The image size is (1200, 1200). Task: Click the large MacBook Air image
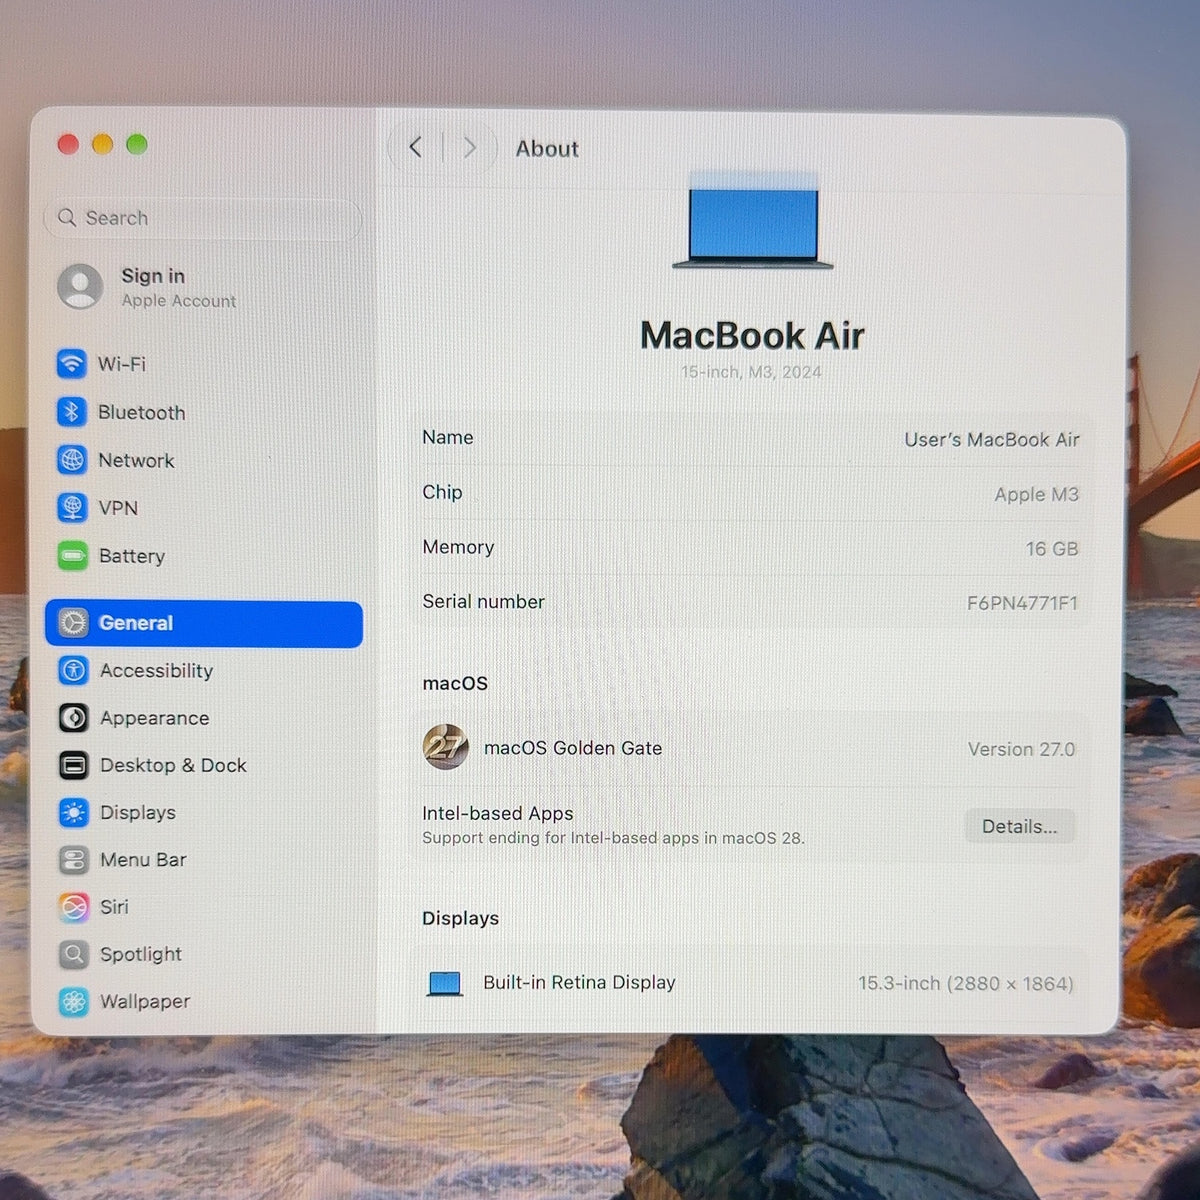pos(753,228)
